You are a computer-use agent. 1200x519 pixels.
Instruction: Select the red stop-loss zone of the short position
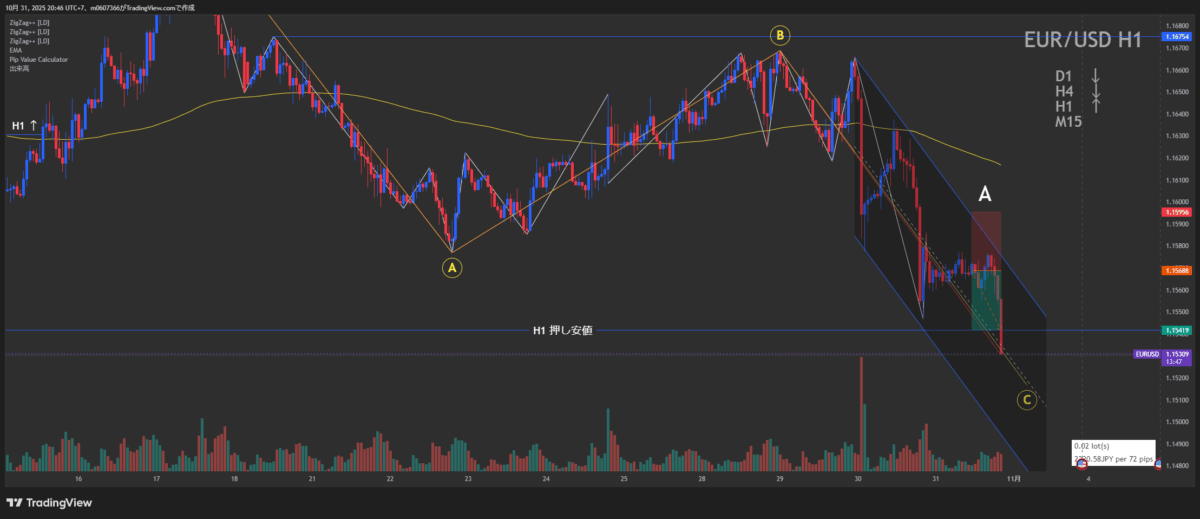pyautogui.click(x=986, y=238)
